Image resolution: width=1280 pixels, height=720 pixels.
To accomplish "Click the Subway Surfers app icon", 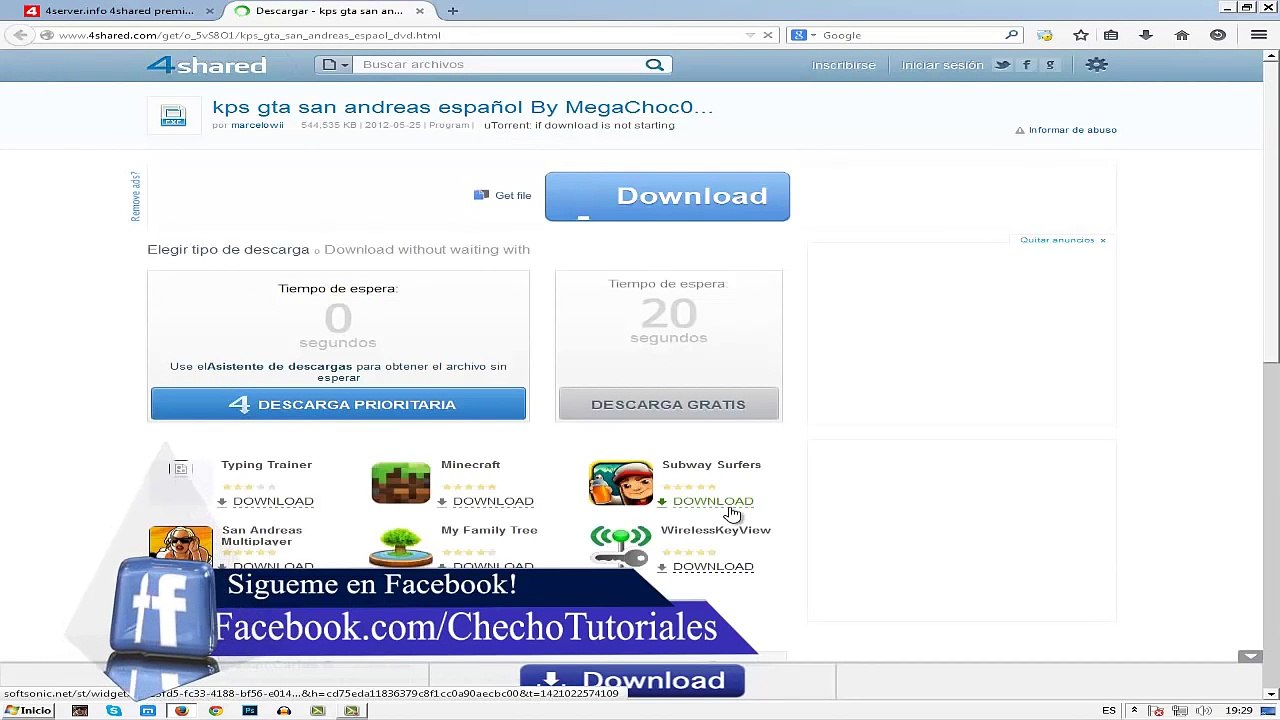I will 621,483.
